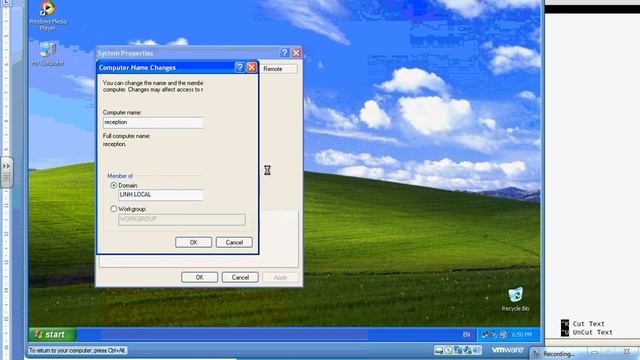The width and height of the screenshot is (640, 360).
Task: Click the EN language indicator on taskbar
Action: click(466, 334)
